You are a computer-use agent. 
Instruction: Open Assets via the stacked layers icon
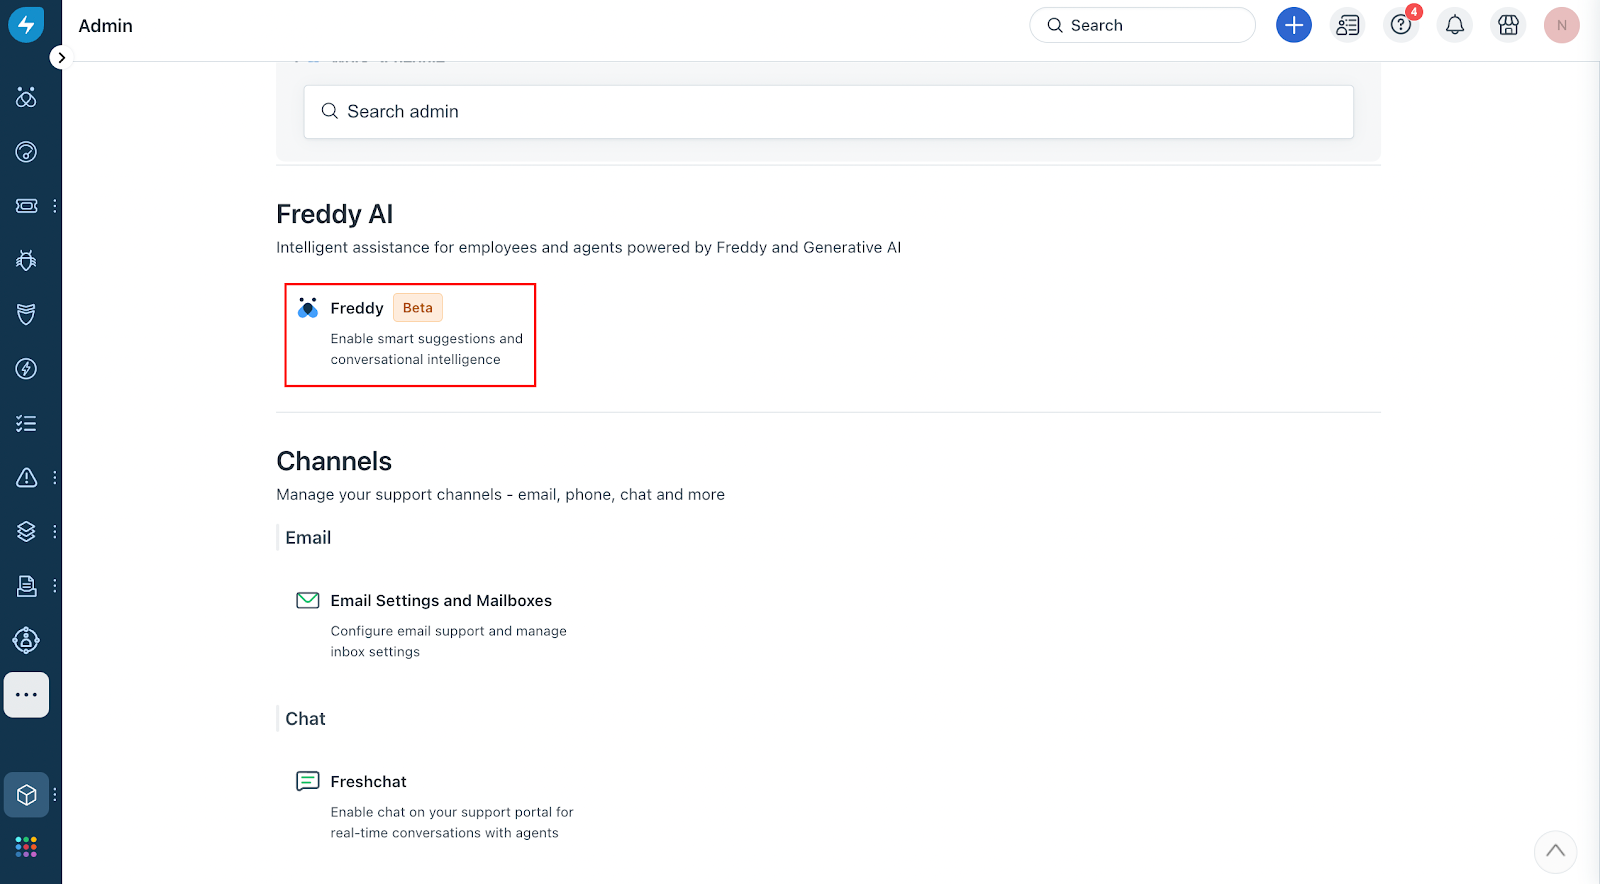click(26, 531)
